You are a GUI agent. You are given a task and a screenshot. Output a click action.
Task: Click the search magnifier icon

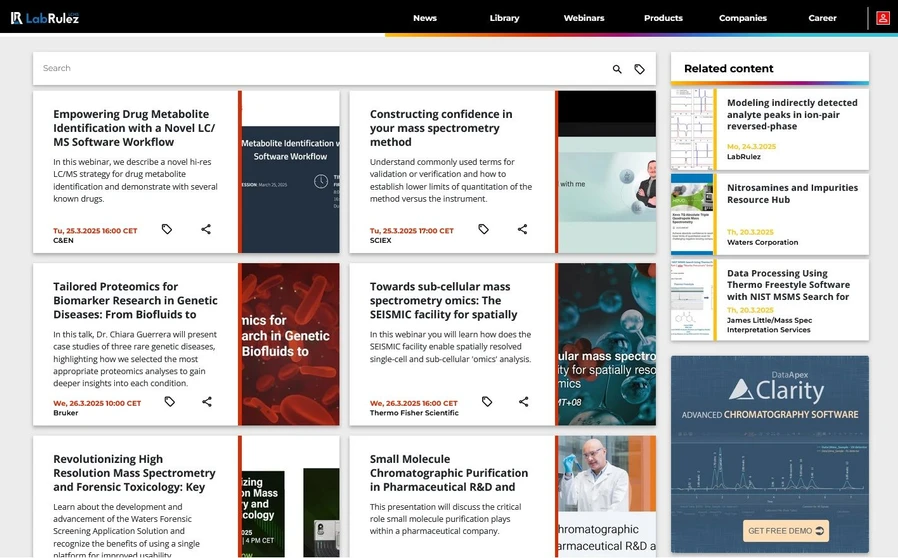[x=617, y=69]
